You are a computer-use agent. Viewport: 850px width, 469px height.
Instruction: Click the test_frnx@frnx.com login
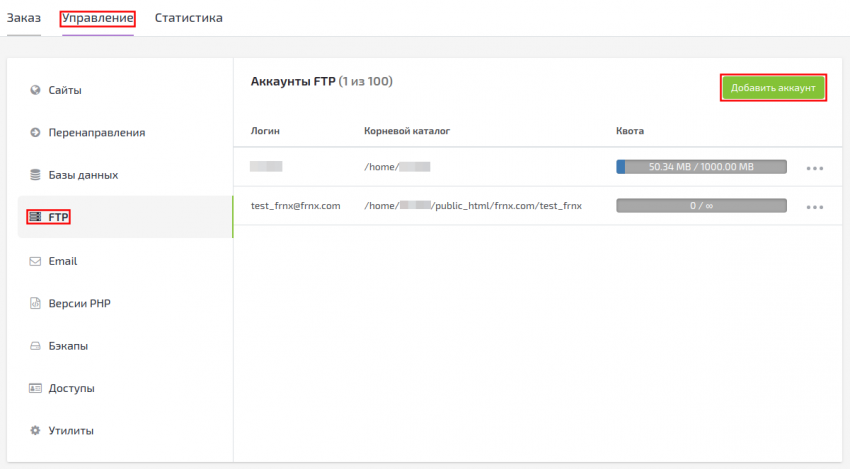295,206
